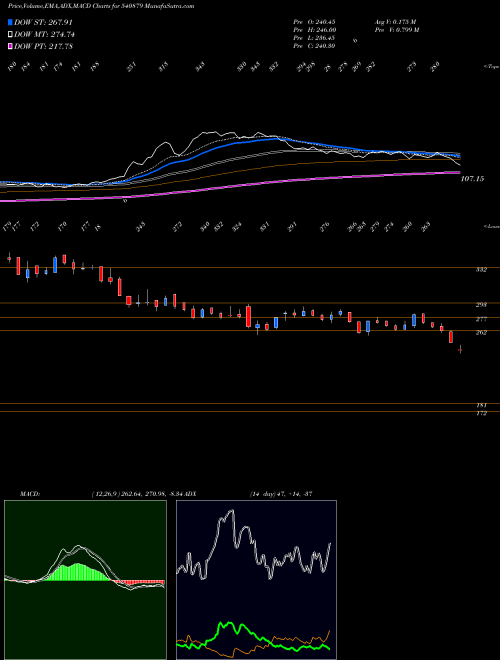Screen dimensions: 500x660
Task: Click the white DOW MT legend swatch
Action: pyautogui.click(x=11, y=34)
